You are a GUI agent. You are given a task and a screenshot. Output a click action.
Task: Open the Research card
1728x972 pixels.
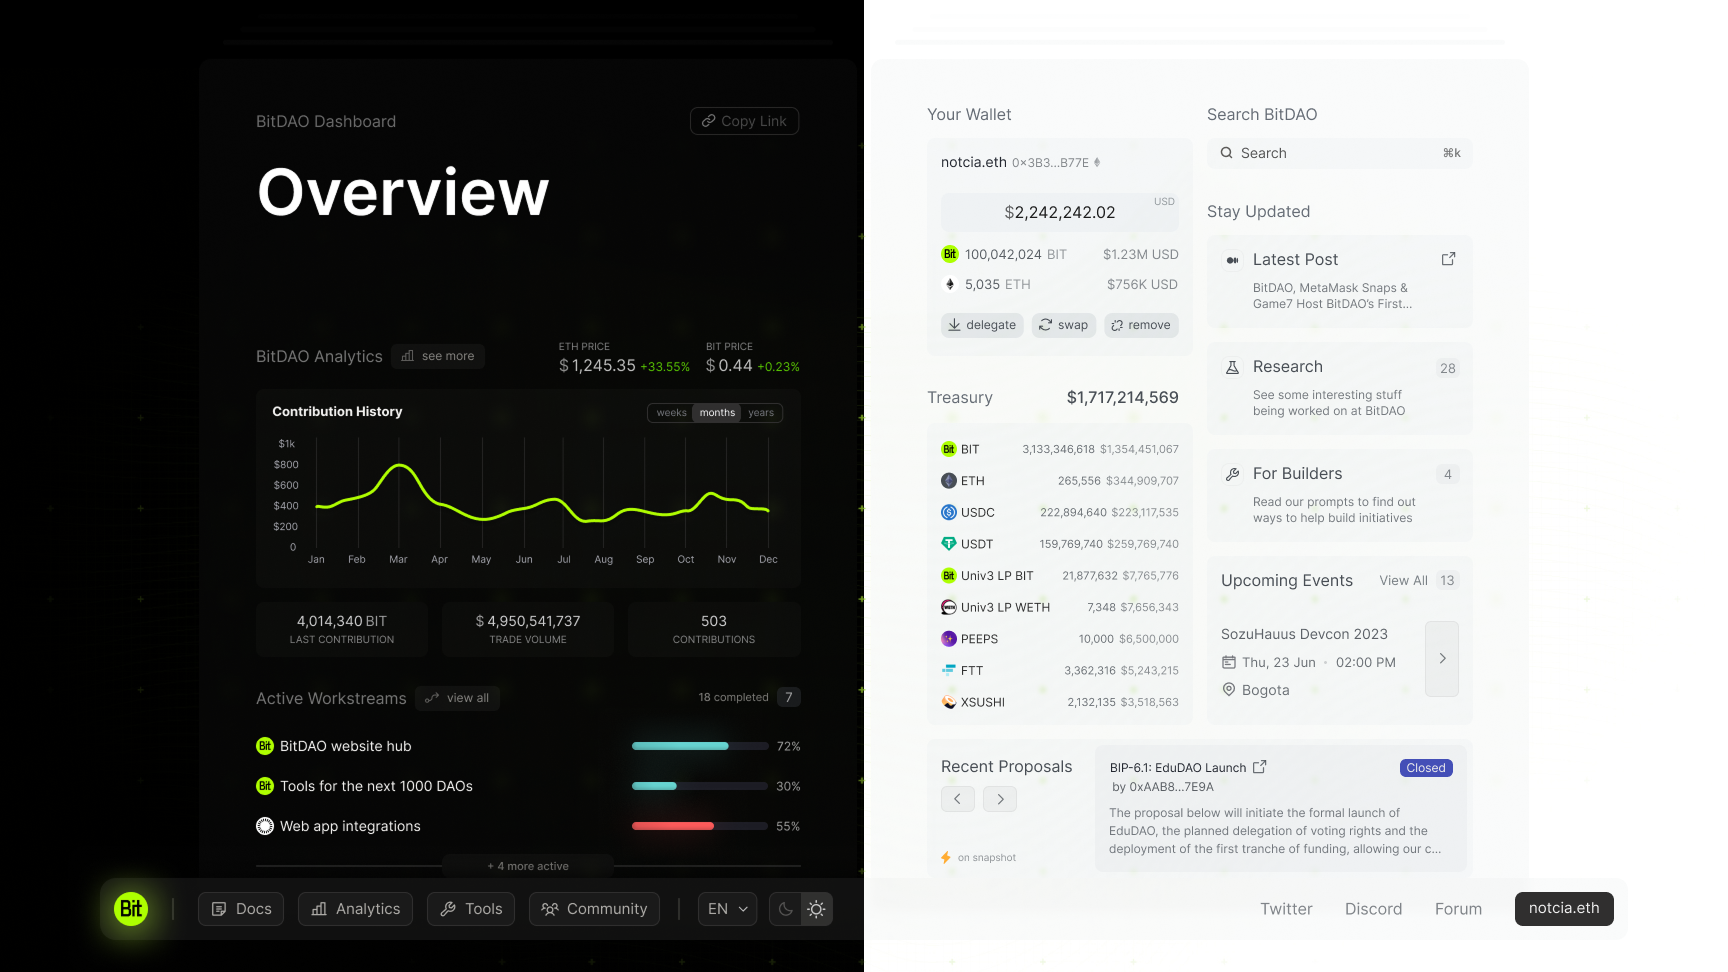pyautogui.click(x=1339, y=388)
